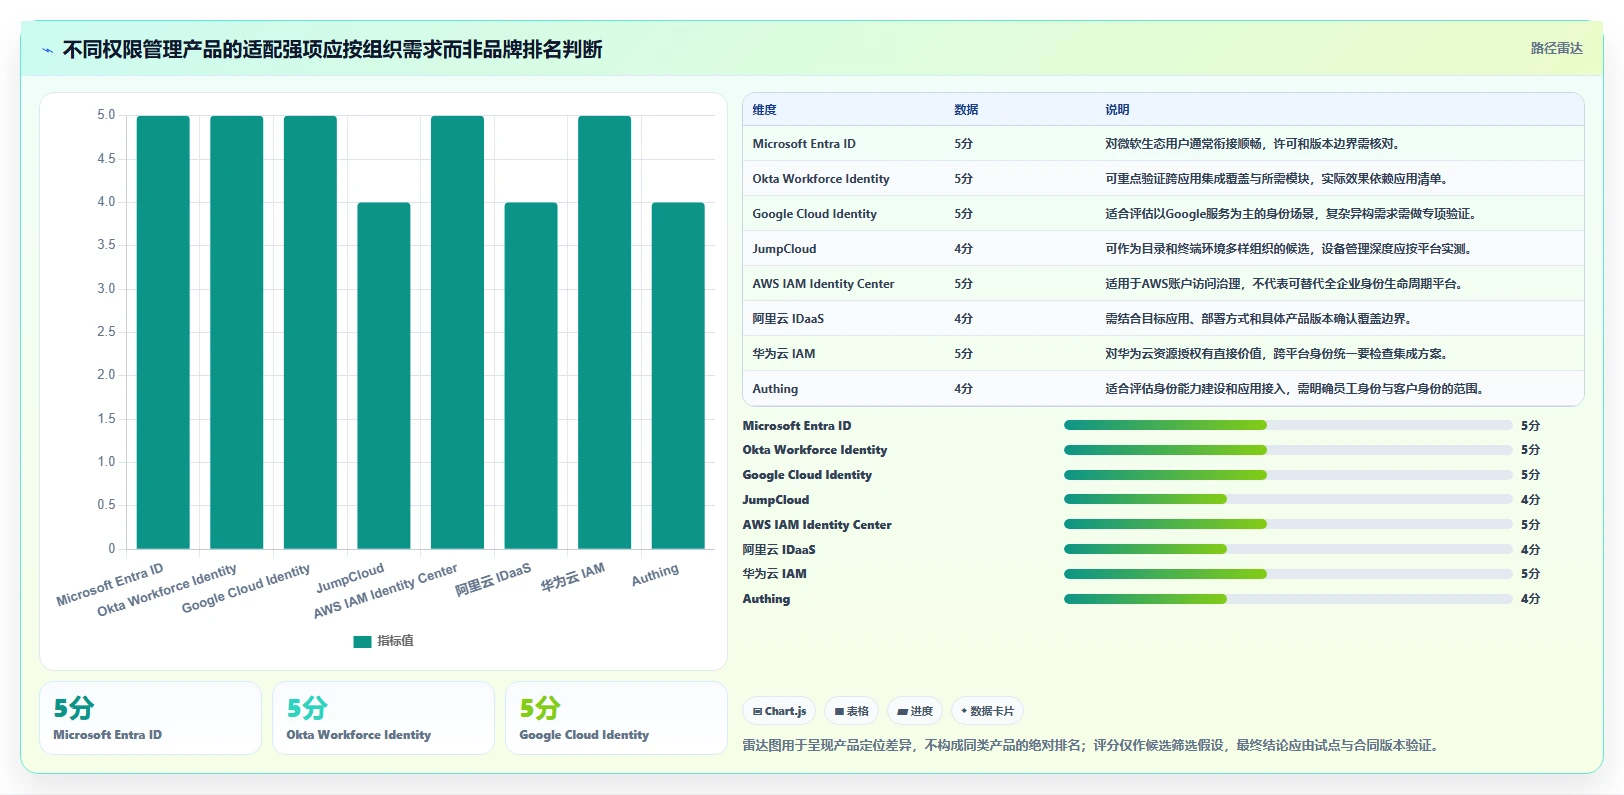Select Microsoft Entra ID table row name
Image resolution: width=1624 pixels, height=795 pixels.
(x=804, y=144)
